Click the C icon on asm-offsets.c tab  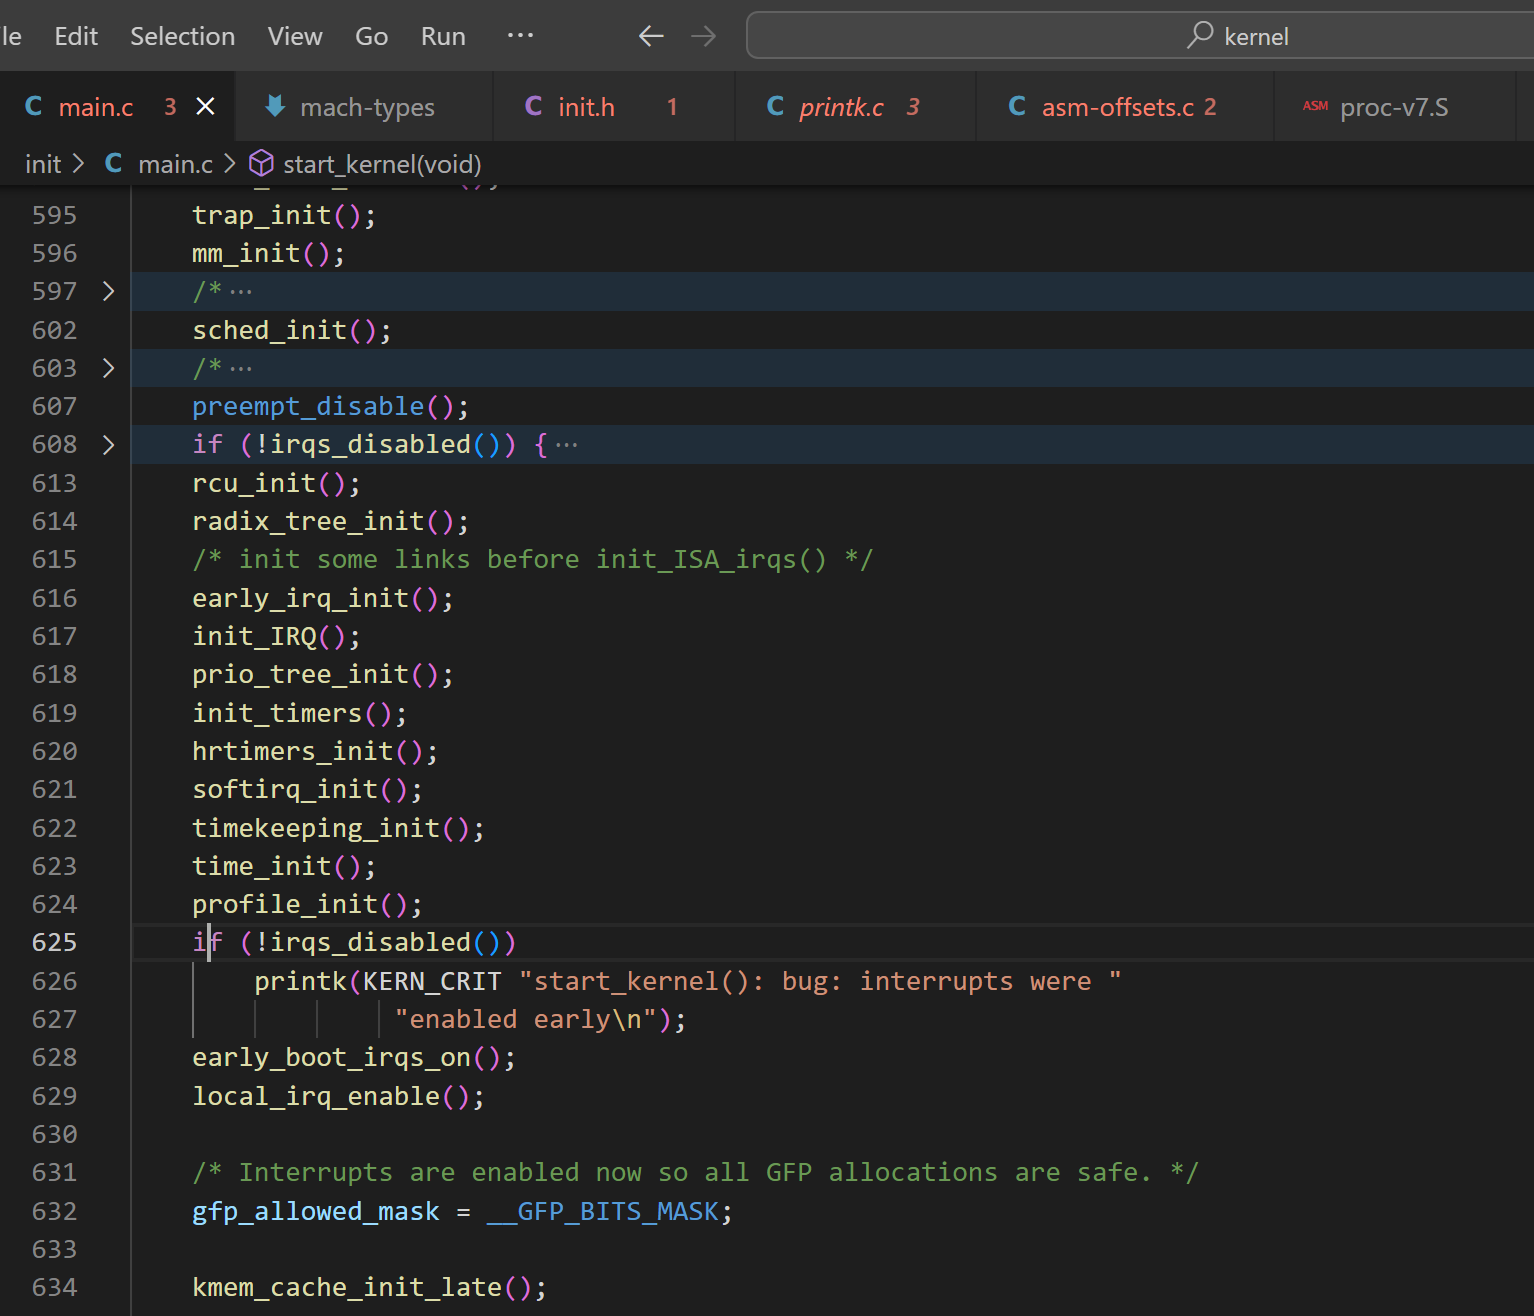pyautogui.click(x=1017, y=106)
